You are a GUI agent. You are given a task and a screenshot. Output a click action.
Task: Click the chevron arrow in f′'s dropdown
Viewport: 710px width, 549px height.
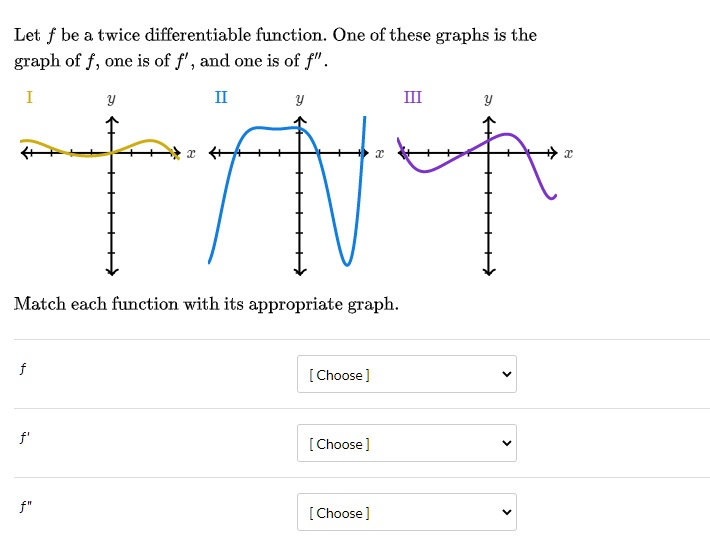pyautogui.click(x=506, y=444)
